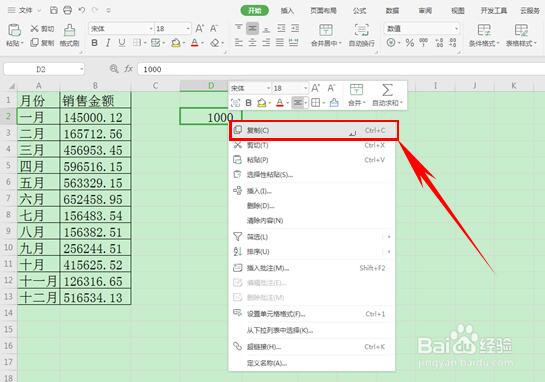Toggle middle vertical alignment in ribbon
The height and width of the screenshot is (382, 545).
252,28
